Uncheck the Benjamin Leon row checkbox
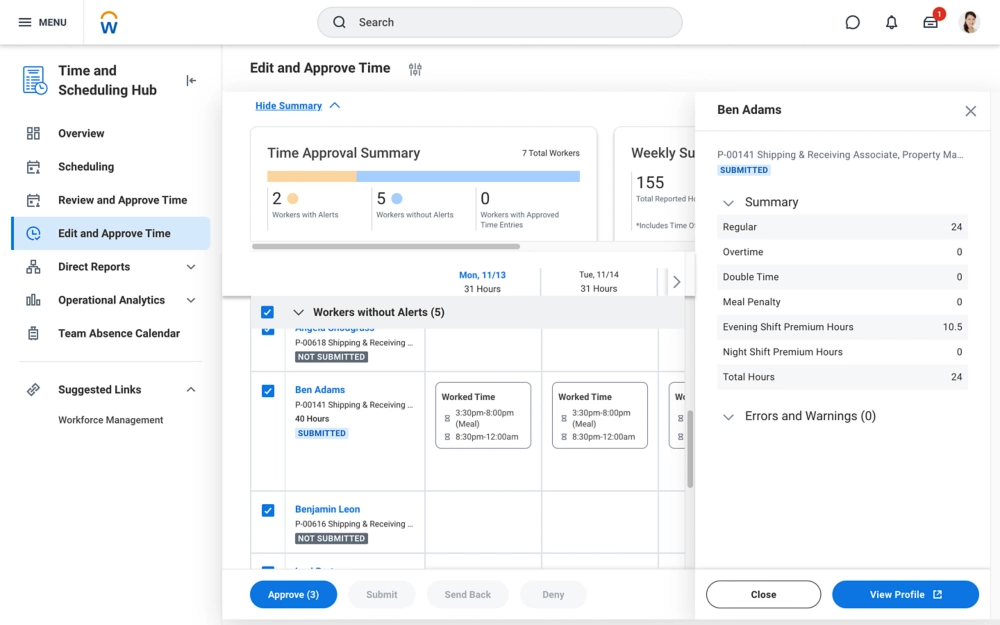Screen dimensions: 1000x625 267,510
